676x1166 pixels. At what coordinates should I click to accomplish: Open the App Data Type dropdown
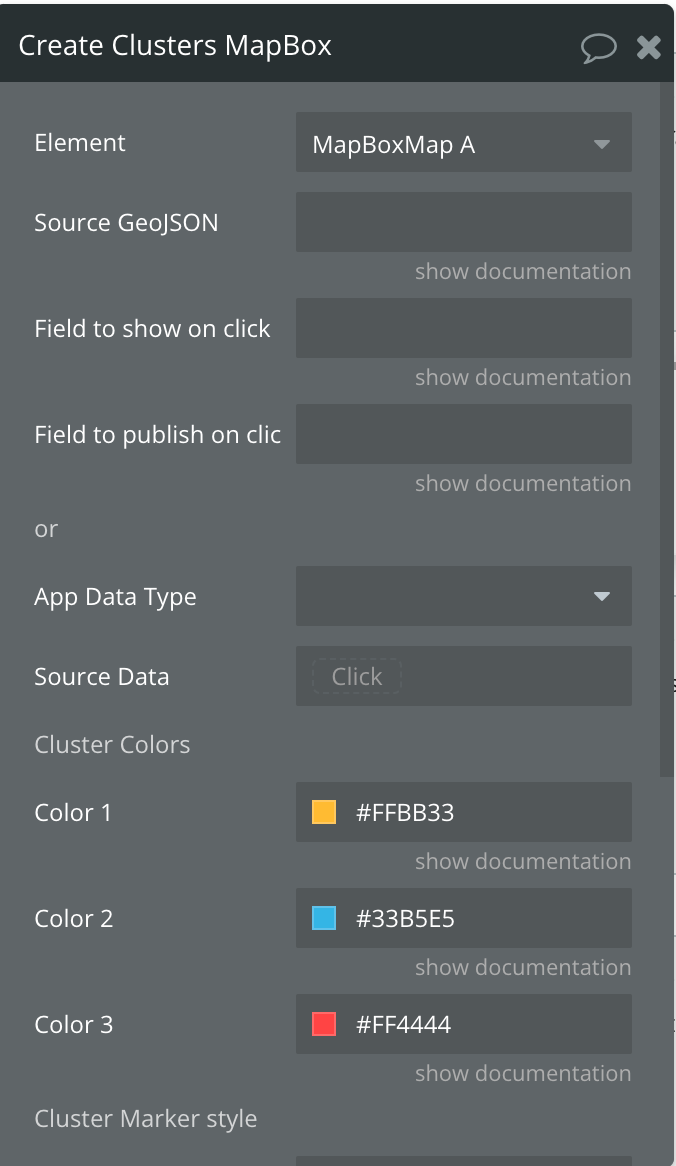463,596
